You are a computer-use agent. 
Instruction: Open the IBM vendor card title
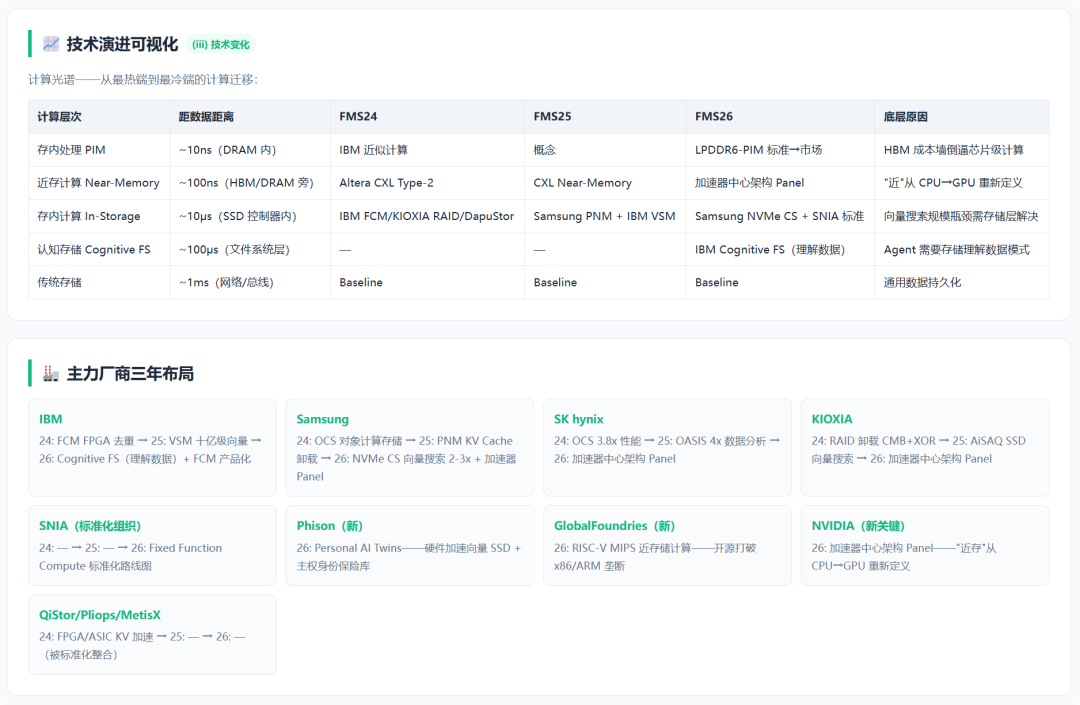pyautogui.click(x=50, y=419)
